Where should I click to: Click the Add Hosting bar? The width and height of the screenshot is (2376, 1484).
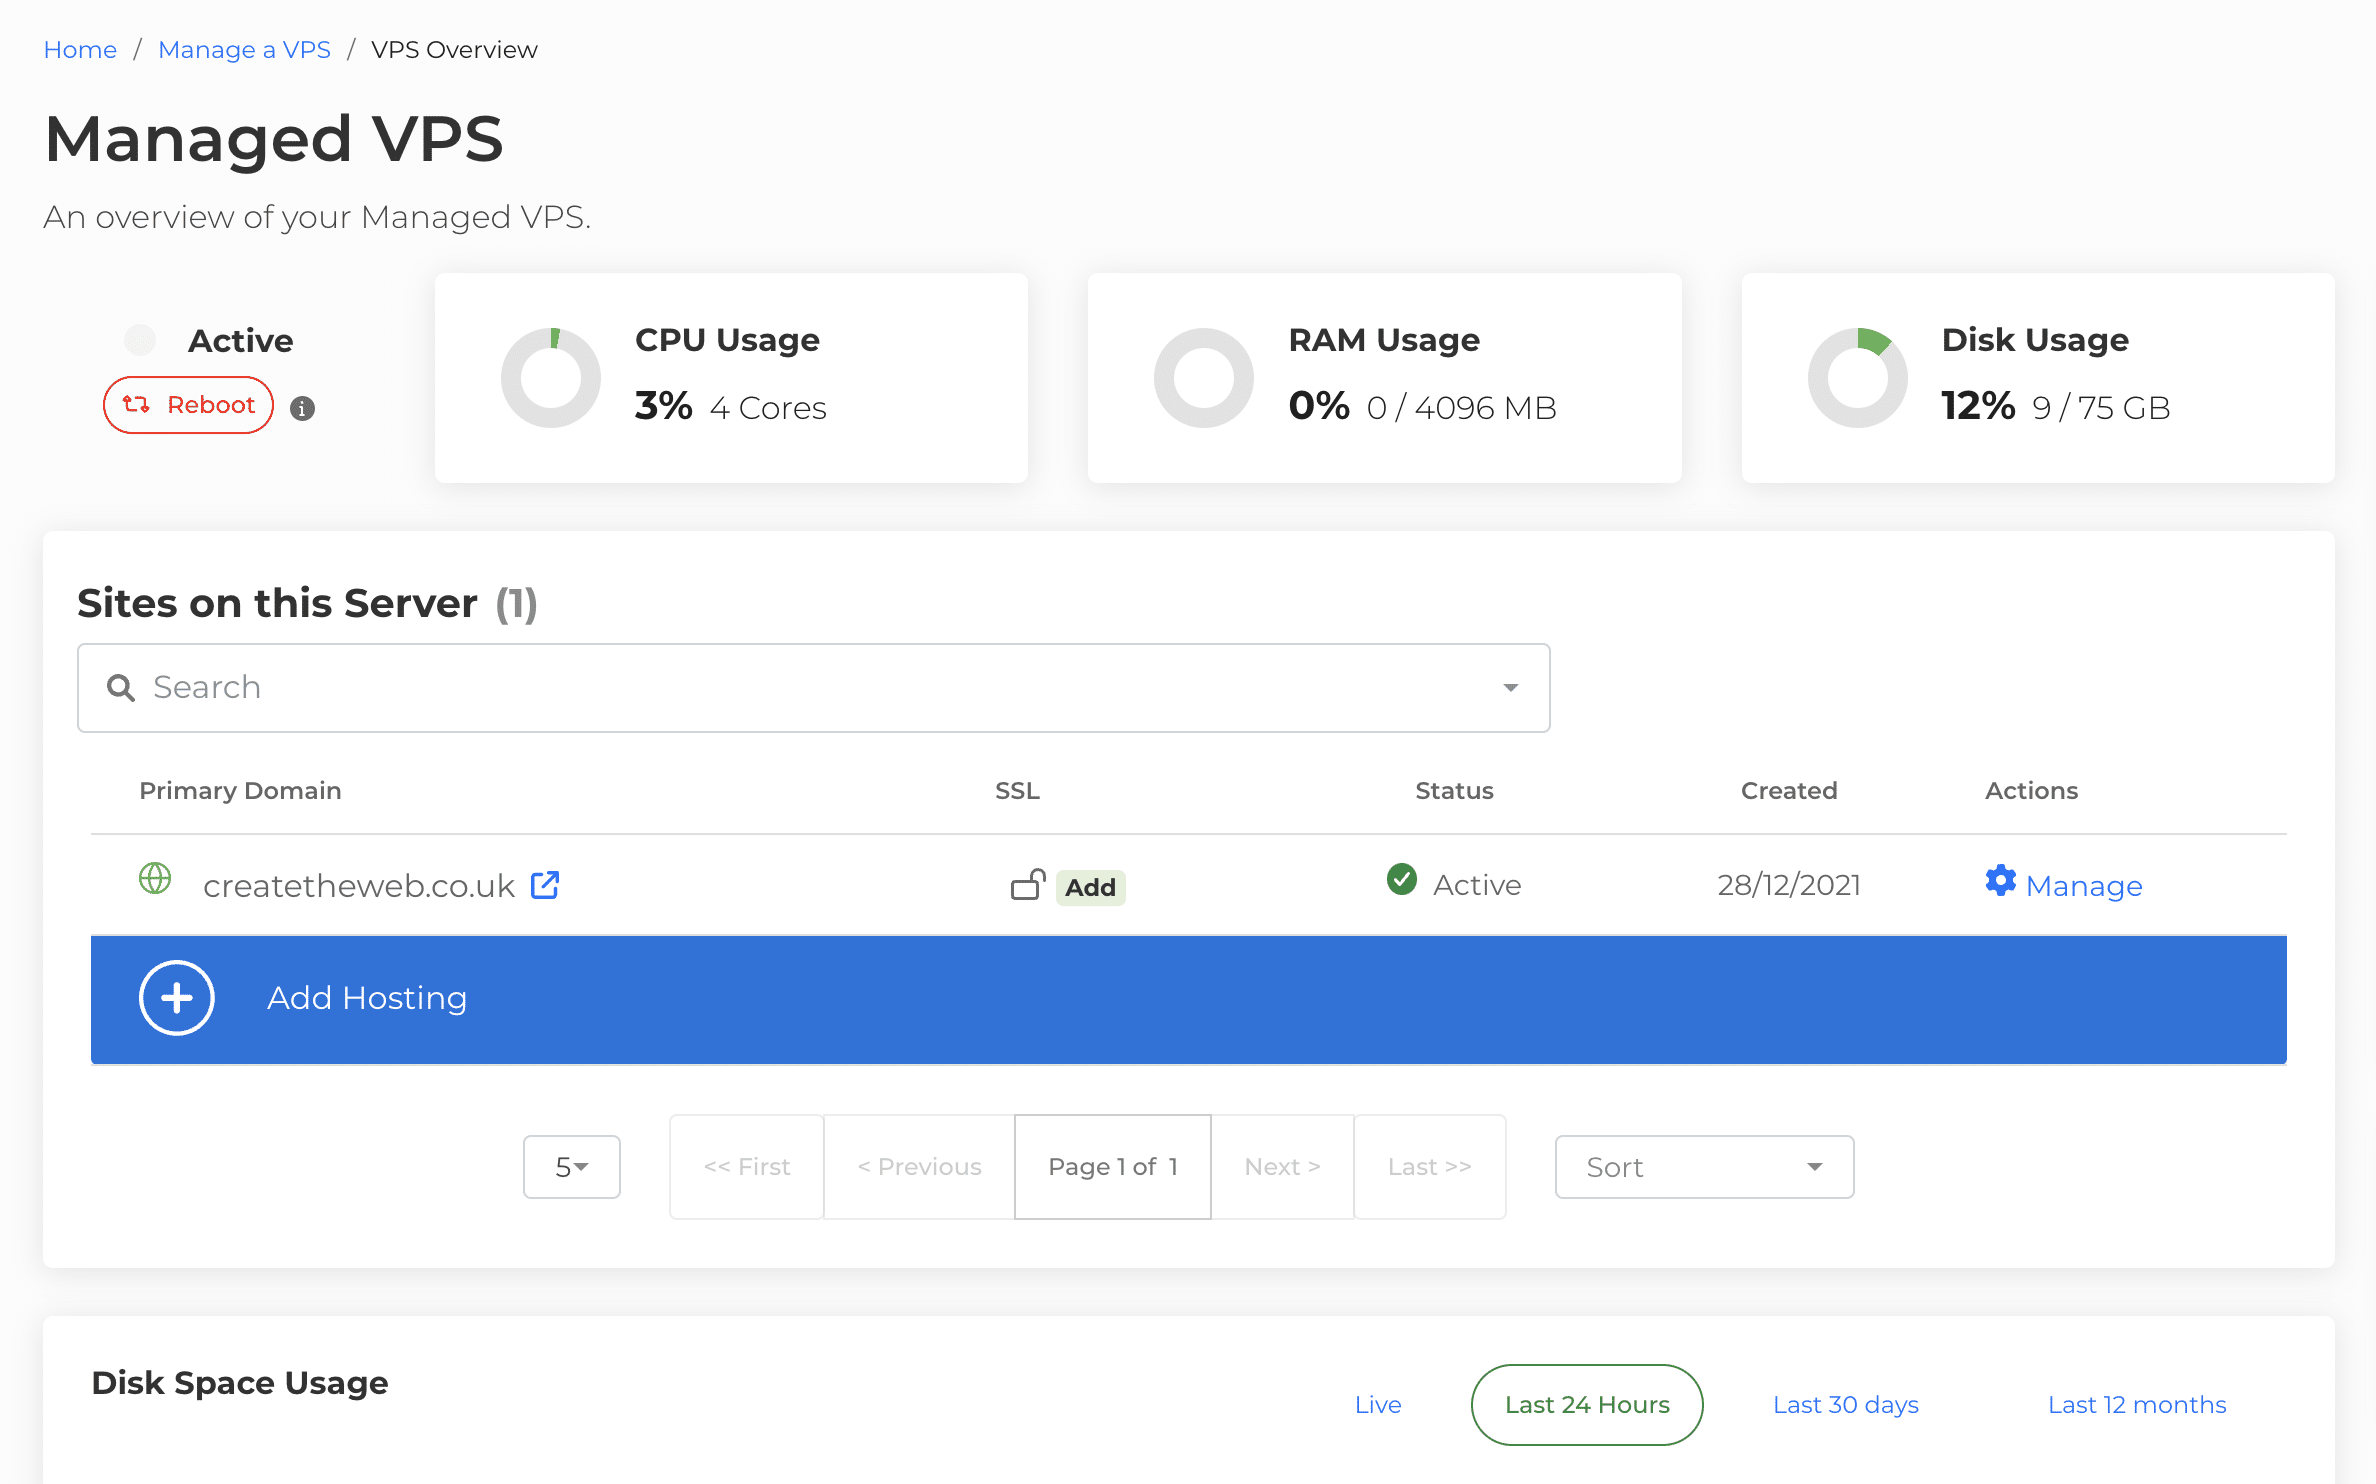[x=1188, y=999]
